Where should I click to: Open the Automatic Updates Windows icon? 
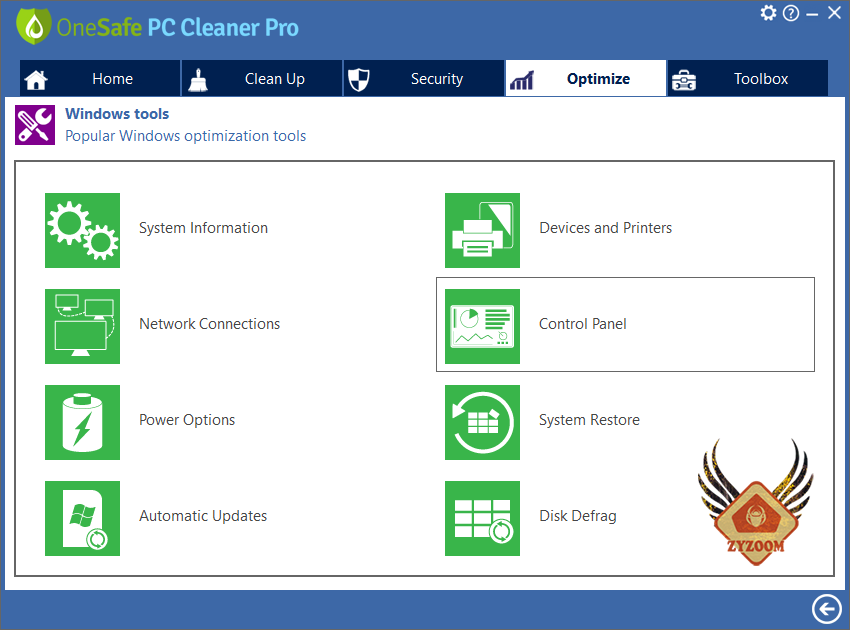pyautogui.click(x=82, y=518)
